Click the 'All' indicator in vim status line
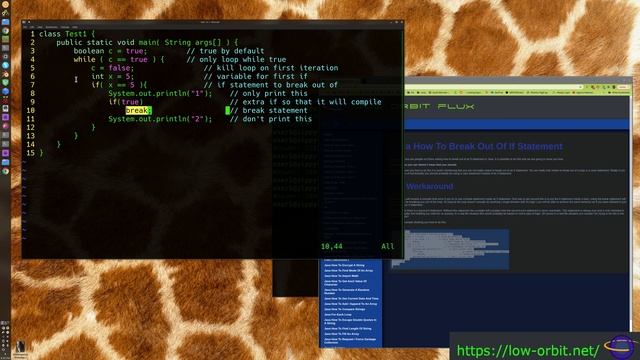This screenshot has width=640, height=360. pos(388,246)
